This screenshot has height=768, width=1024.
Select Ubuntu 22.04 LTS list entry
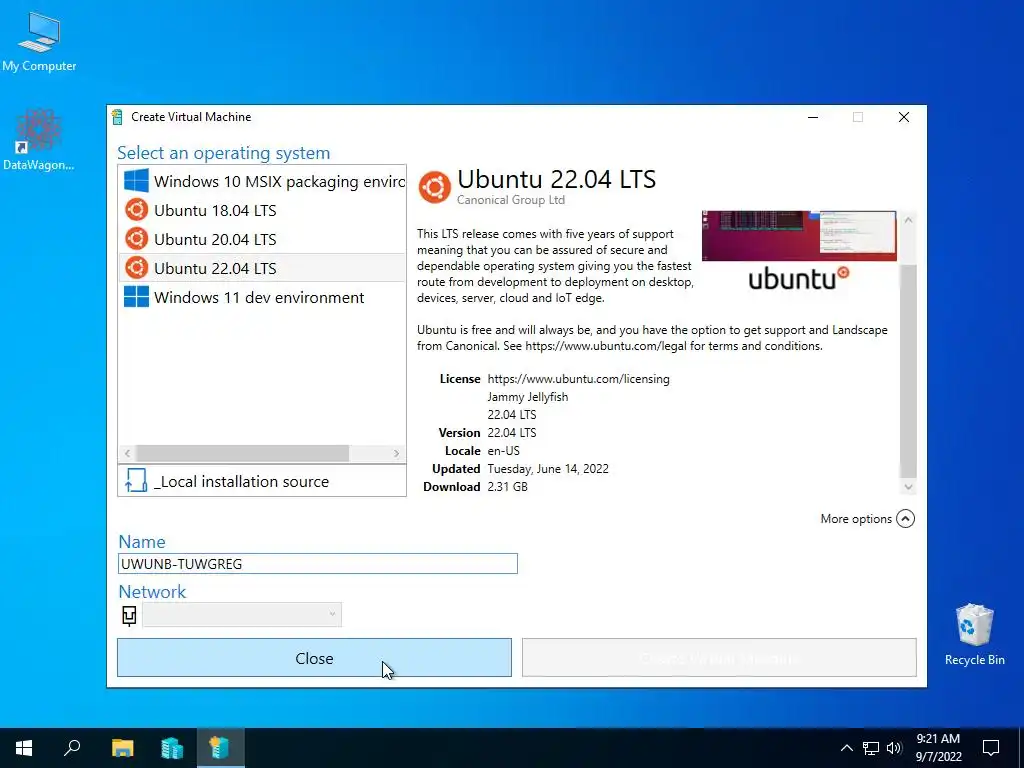point(262,268)
